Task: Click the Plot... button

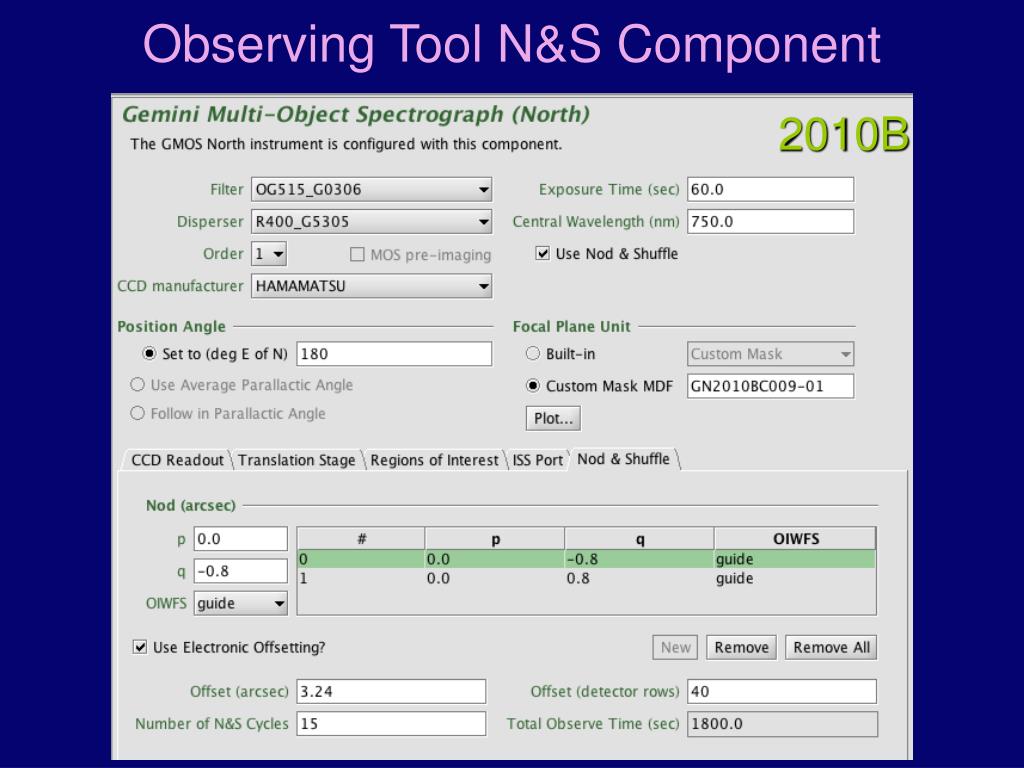Action: pyautogui.click(x=553, y=419)
